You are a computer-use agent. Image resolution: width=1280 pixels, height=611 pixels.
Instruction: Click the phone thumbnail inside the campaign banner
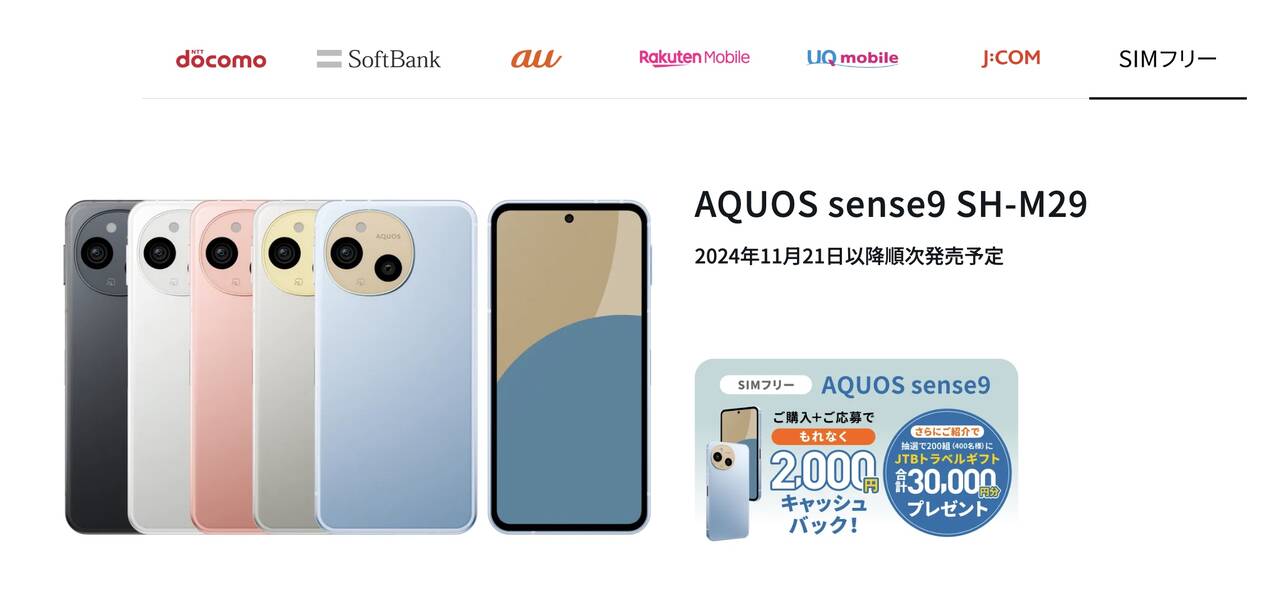coord(733,473)
